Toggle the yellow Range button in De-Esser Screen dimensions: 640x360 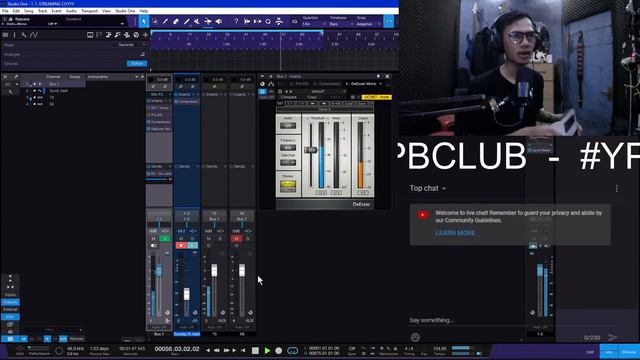288,185
